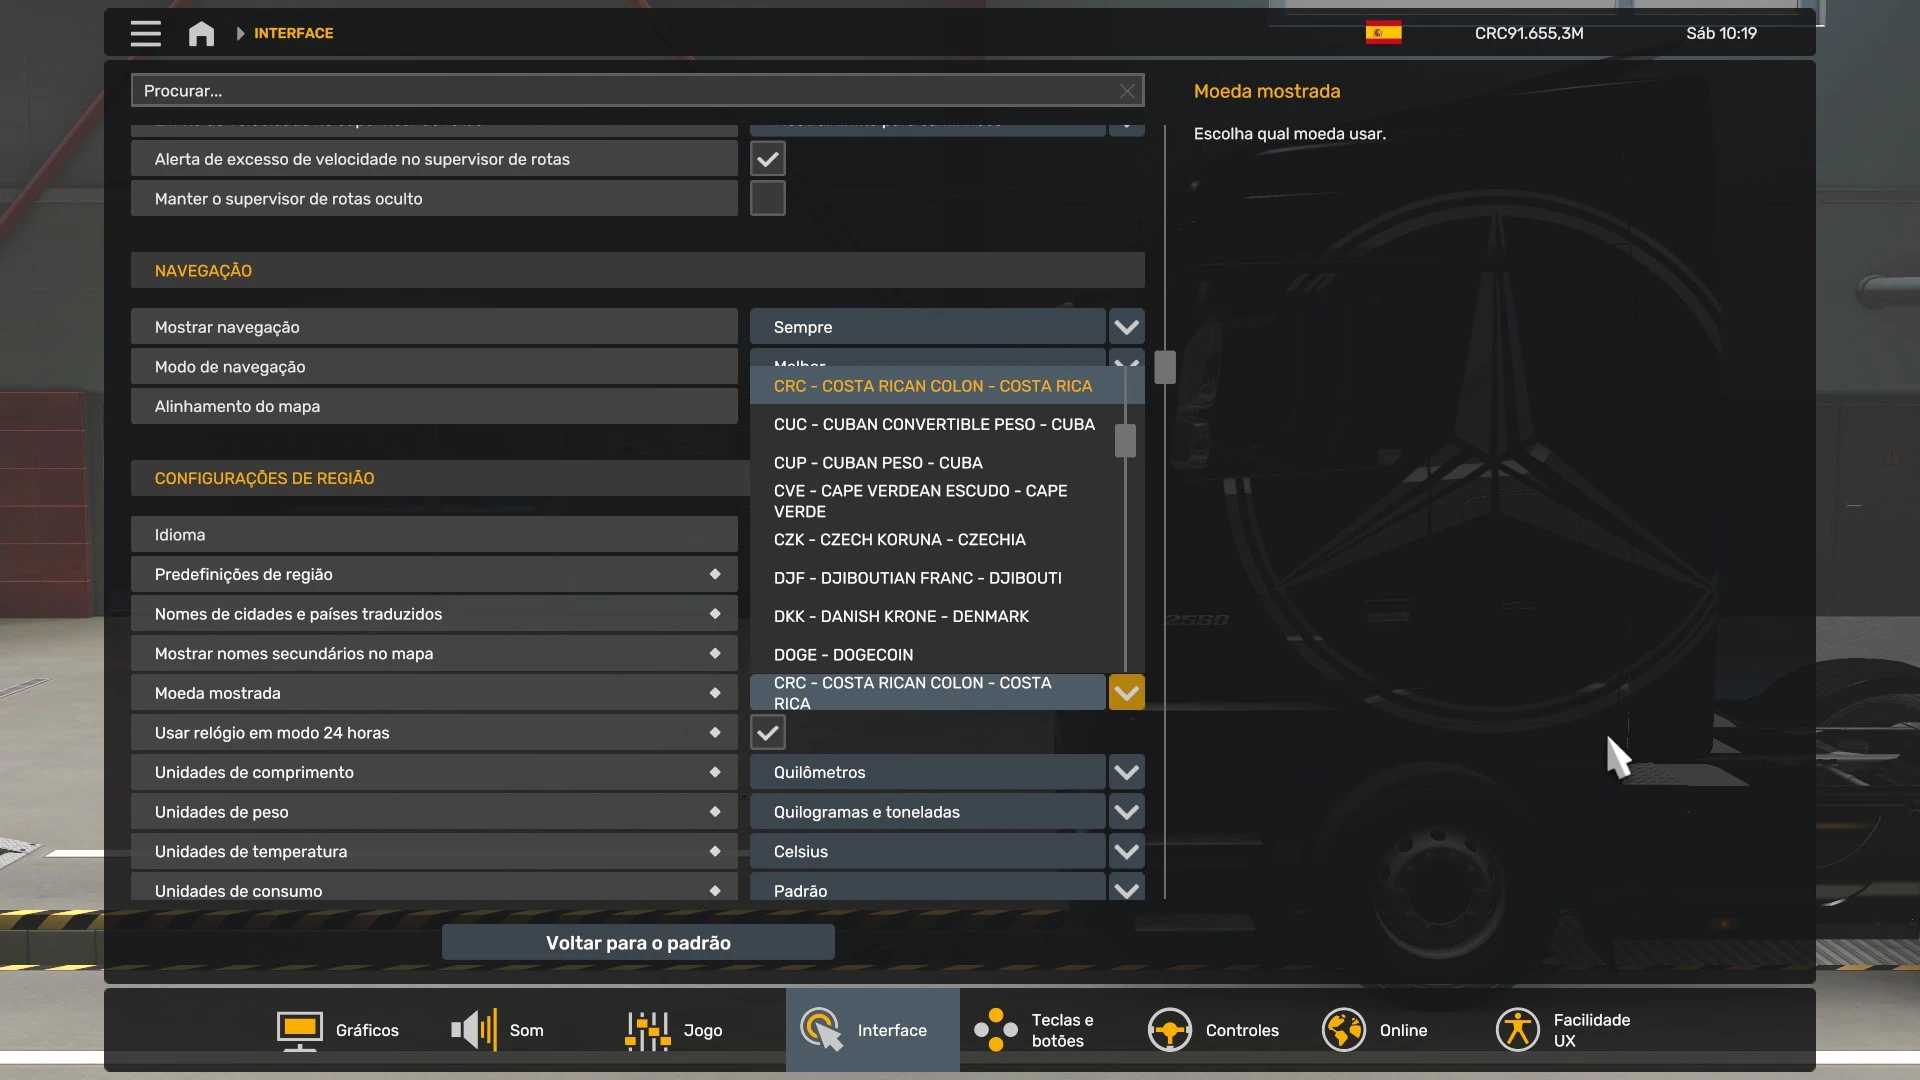1920x1080 pixels.
Task: Toggle 24-hour clock mode checkbox
Action: click(767, 733)
